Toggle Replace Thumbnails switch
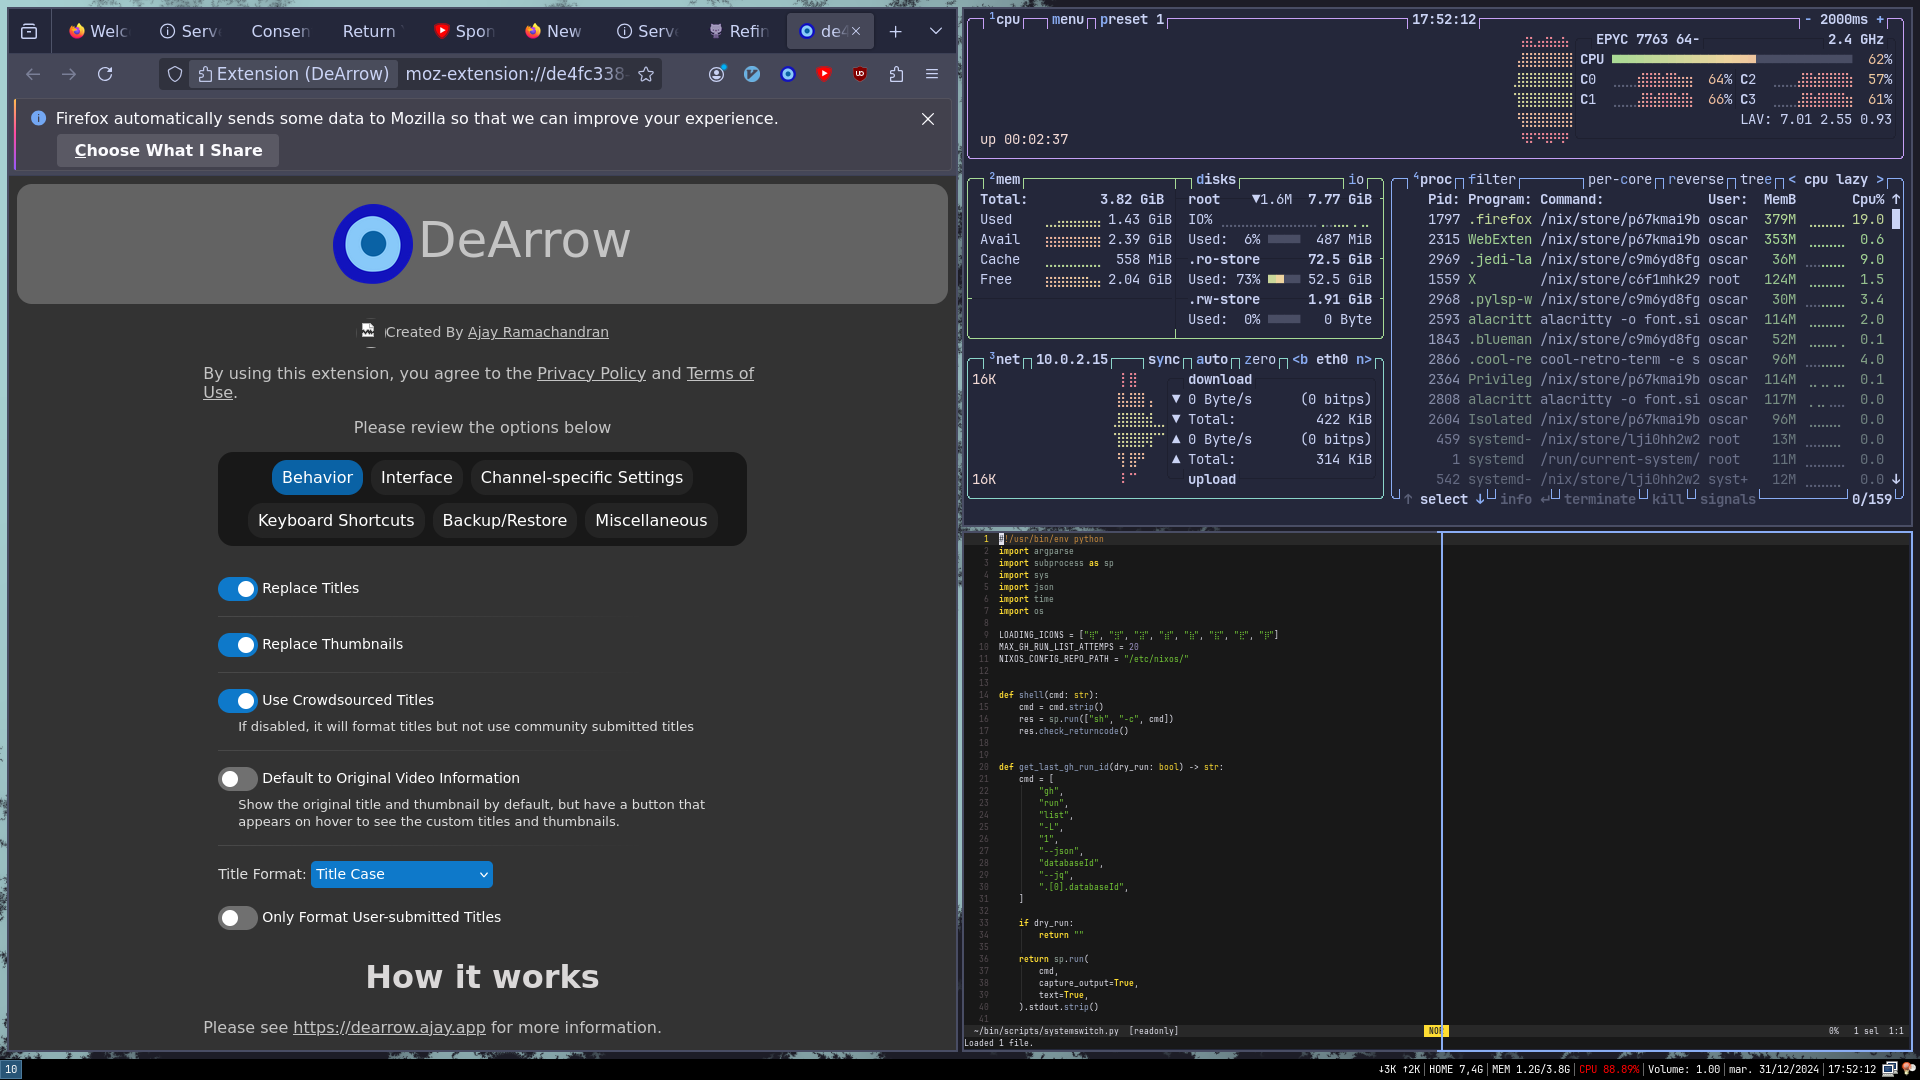Screen dimensions: 1920x1080 [238, 645]
